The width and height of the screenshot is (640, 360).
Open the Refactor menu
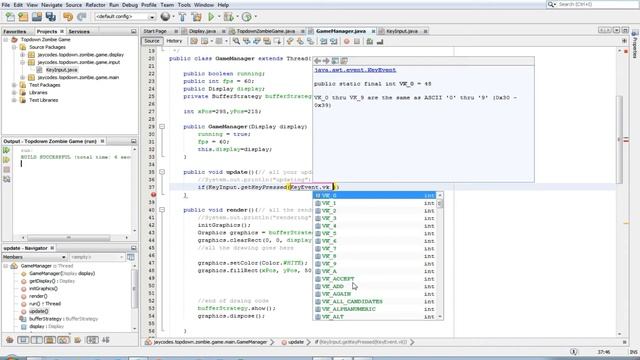(x=96, y=5)
